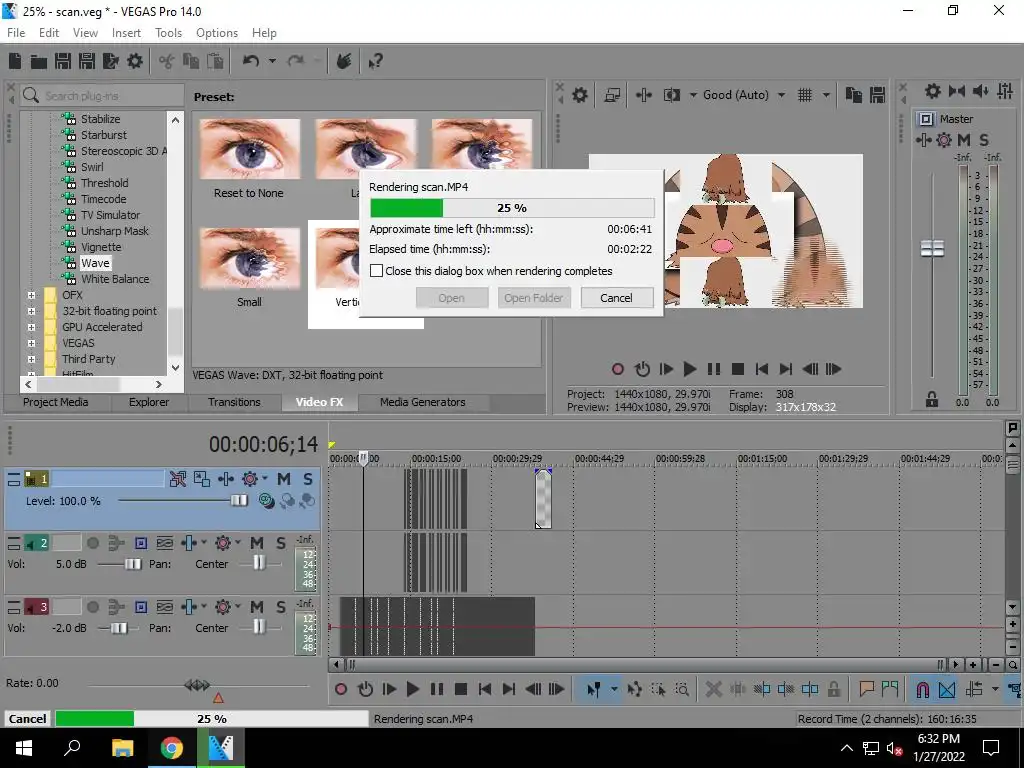The height and width of the screenshot is (768, 1024).
Task: Open the File menu
Action: tap(16, 33)
